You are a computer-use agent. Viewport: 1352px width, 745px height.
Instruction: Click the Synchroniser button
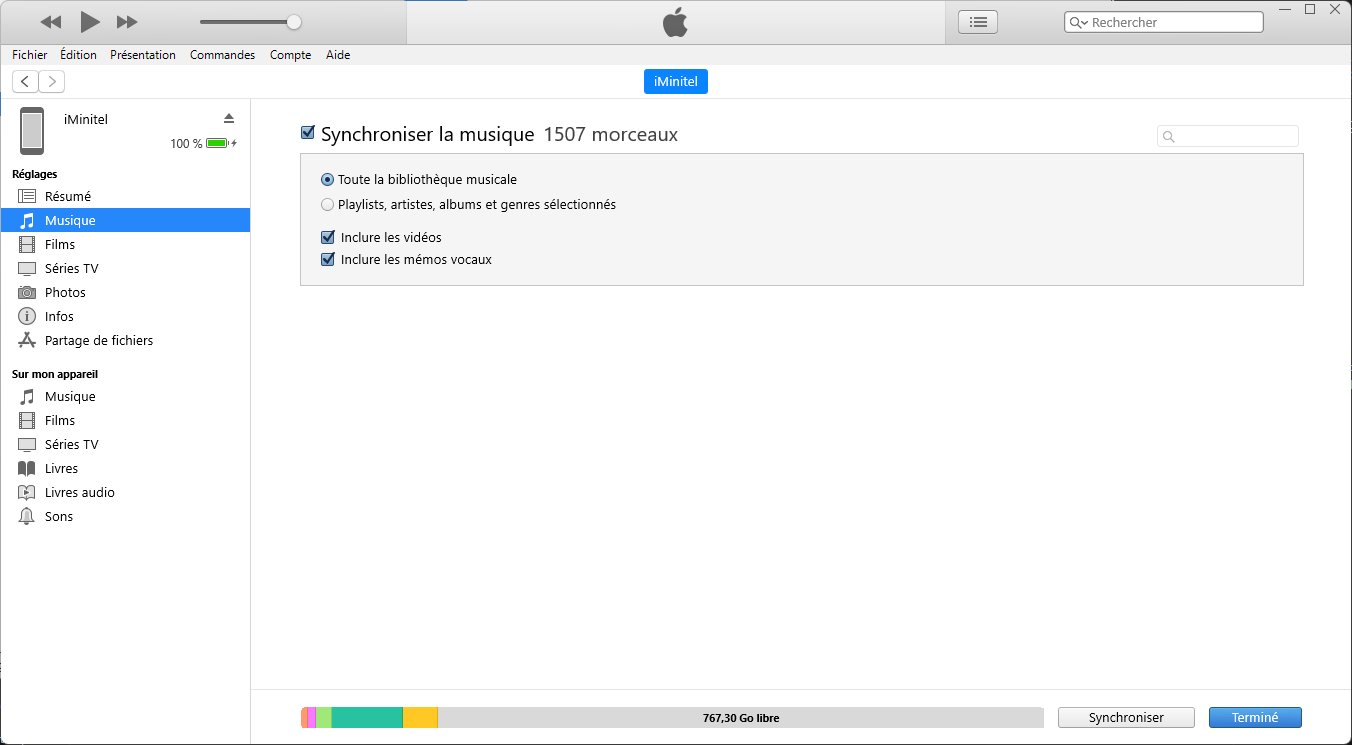[x=1126, y=718]
